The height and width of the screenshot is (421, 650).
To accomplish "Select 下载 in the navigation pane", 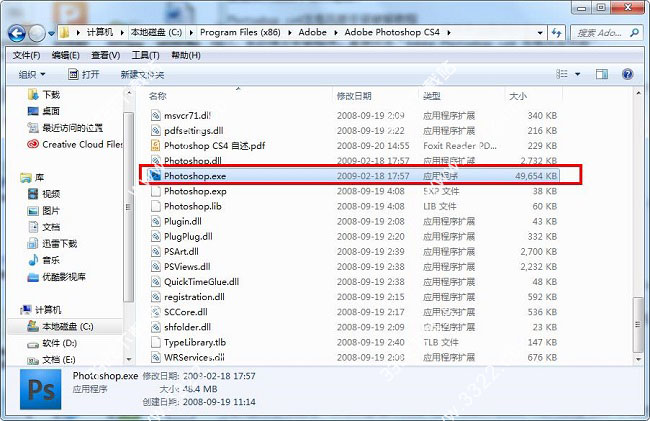I will click(44, 95).
